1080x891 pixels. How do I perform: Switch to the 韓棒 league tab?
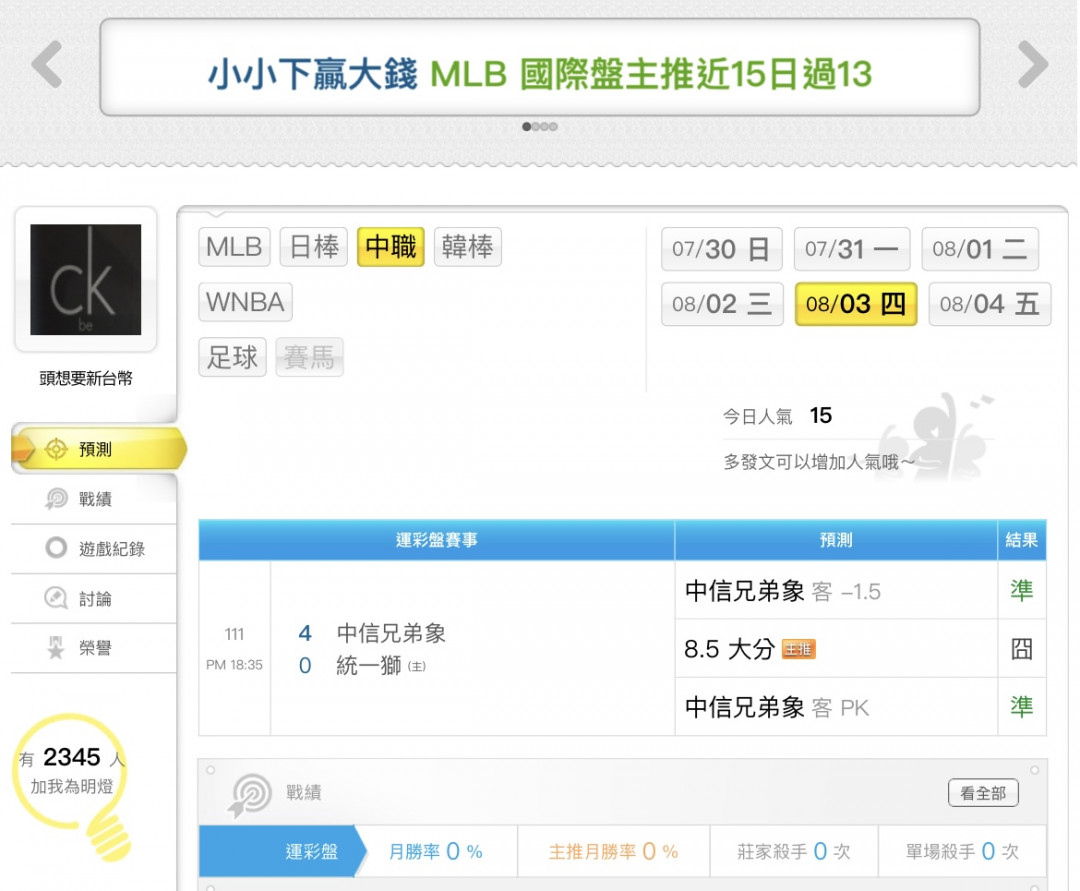click(x=468, y=247)
